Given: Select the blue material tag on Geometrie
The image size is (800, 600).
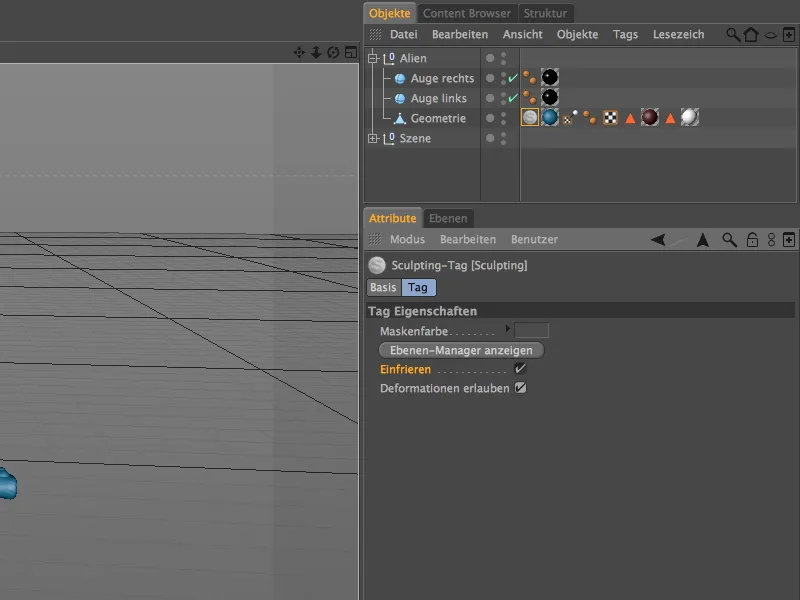Looking at the screenshot, I should point(549,117).
